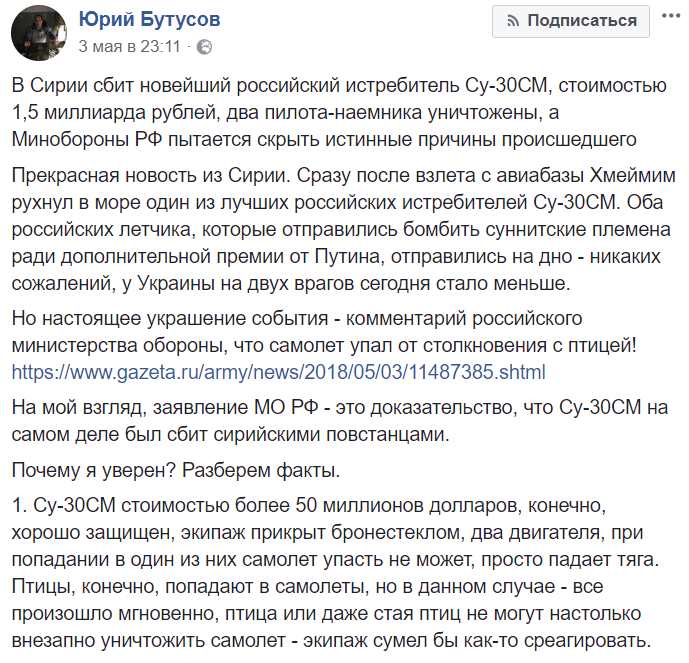Screen dimensions: 689x663
Task: Click the numbered paragraph "1. Су-30СМ стоимостью"
Action: [x=335, y=573]
